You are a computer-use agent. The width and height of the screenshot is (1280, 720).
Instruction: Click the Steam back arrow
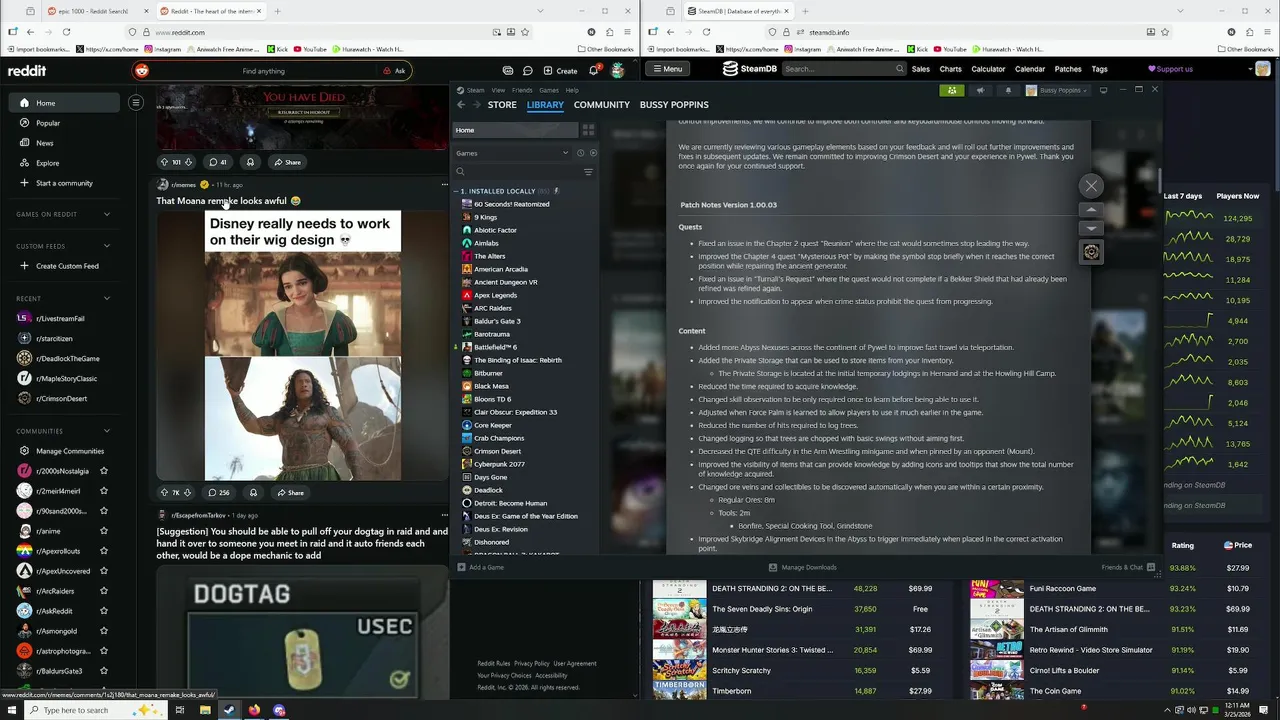pos(461,105)
